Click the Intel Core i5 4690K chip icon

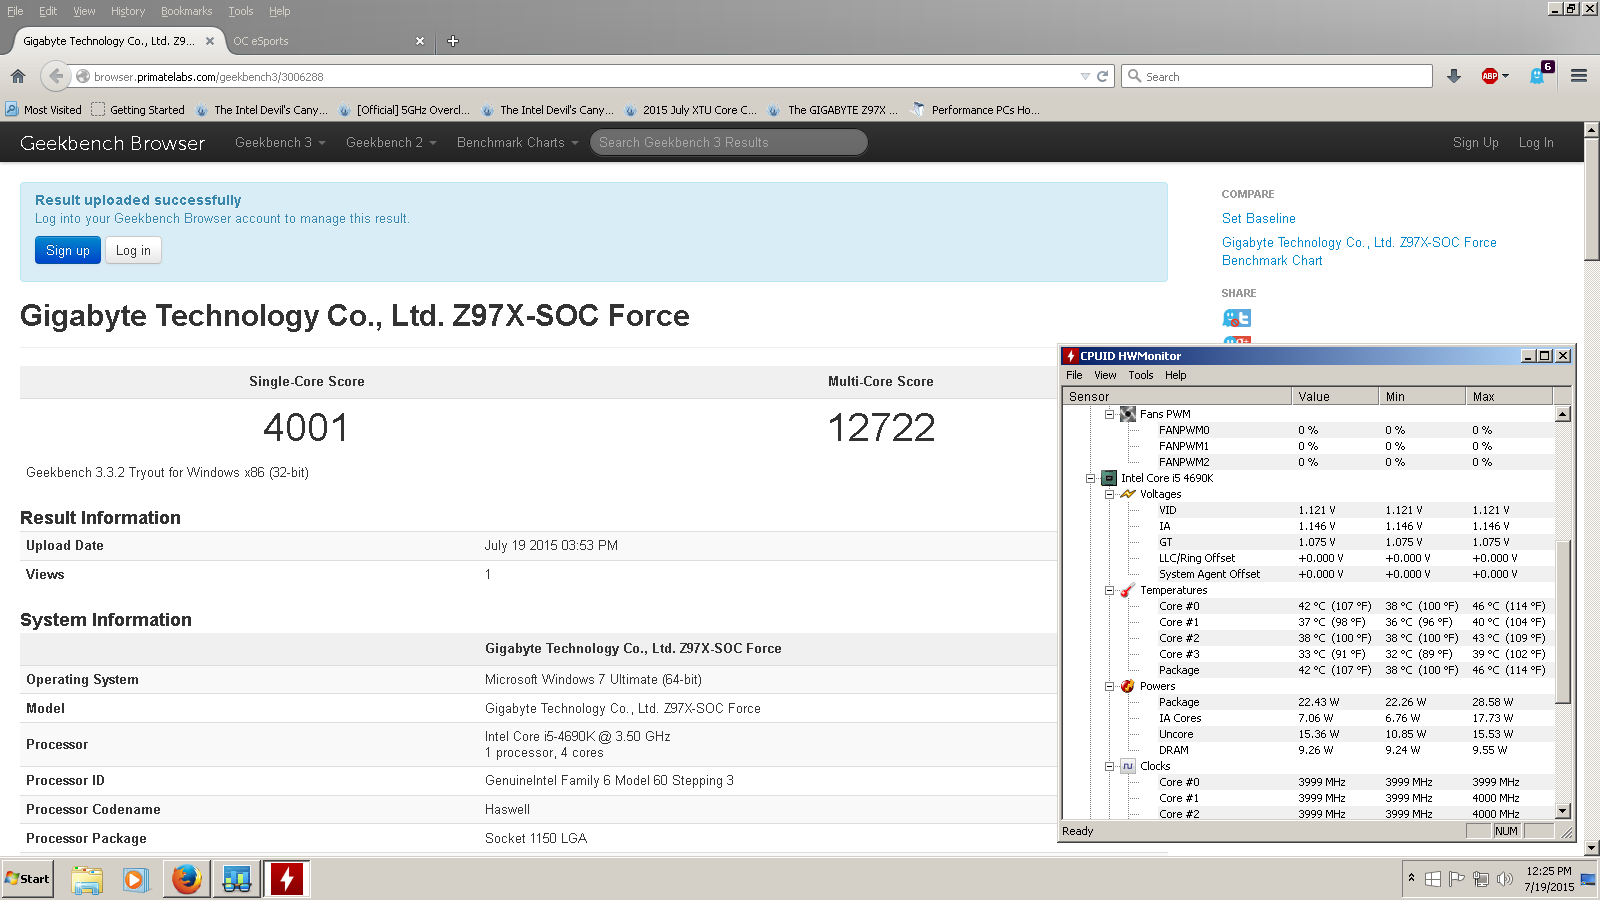tap(1109, 478)
